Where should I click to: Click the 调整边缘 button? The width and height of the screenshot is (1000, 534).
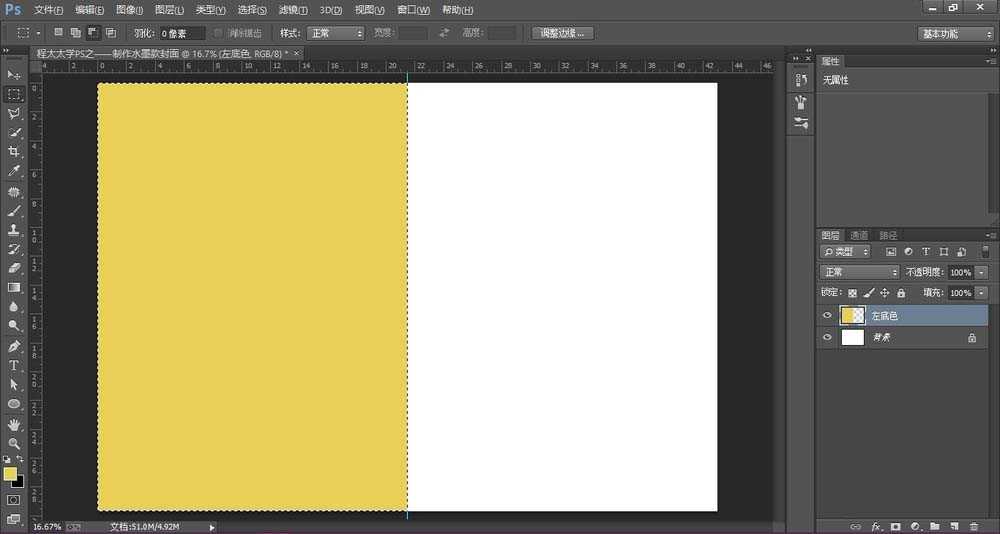tap(562, 33)
